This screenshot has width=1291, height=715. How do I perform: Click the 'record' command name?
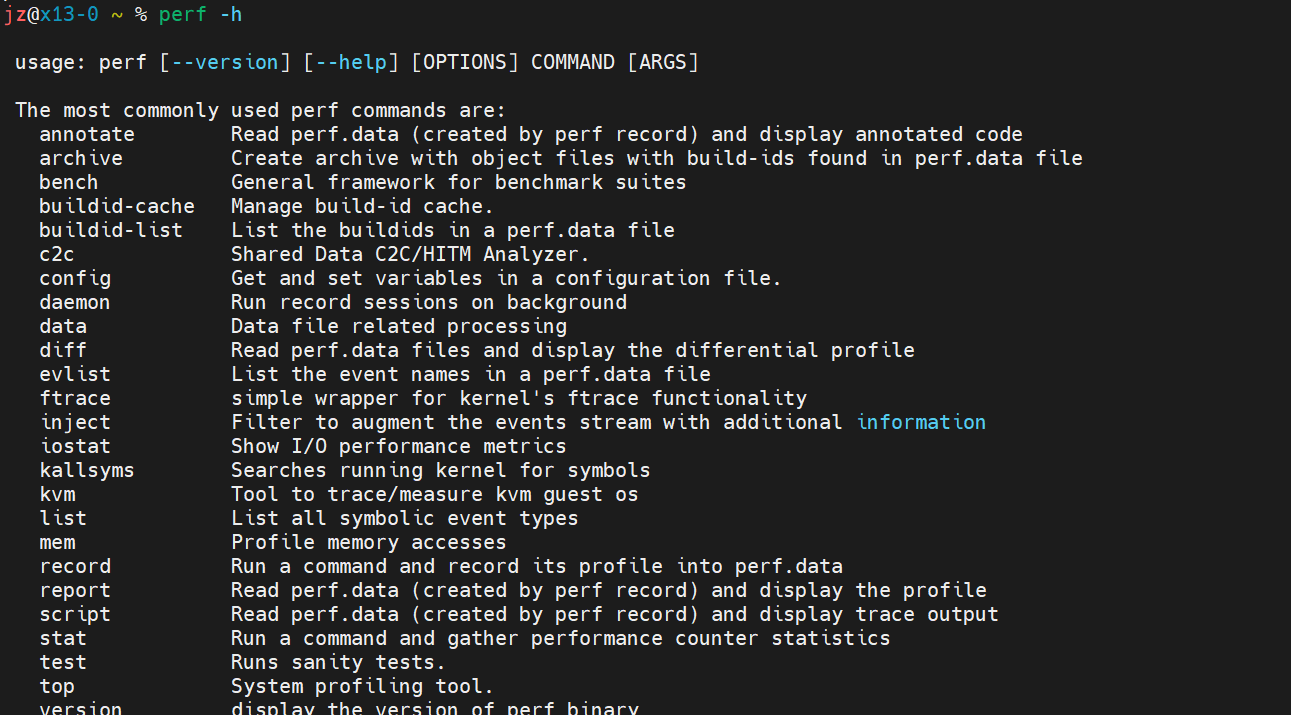75,566
